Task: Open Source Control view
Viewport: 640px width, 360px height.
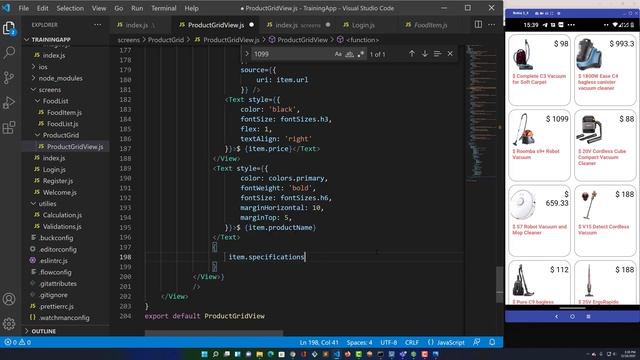Action: click(x=9, y=77)
